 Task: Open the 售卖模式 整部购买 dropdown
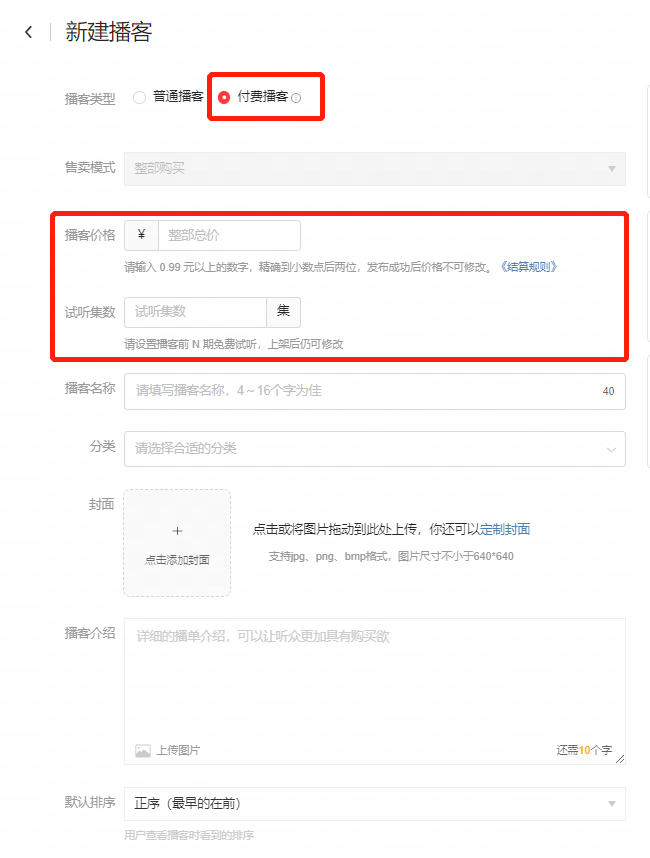374,168
